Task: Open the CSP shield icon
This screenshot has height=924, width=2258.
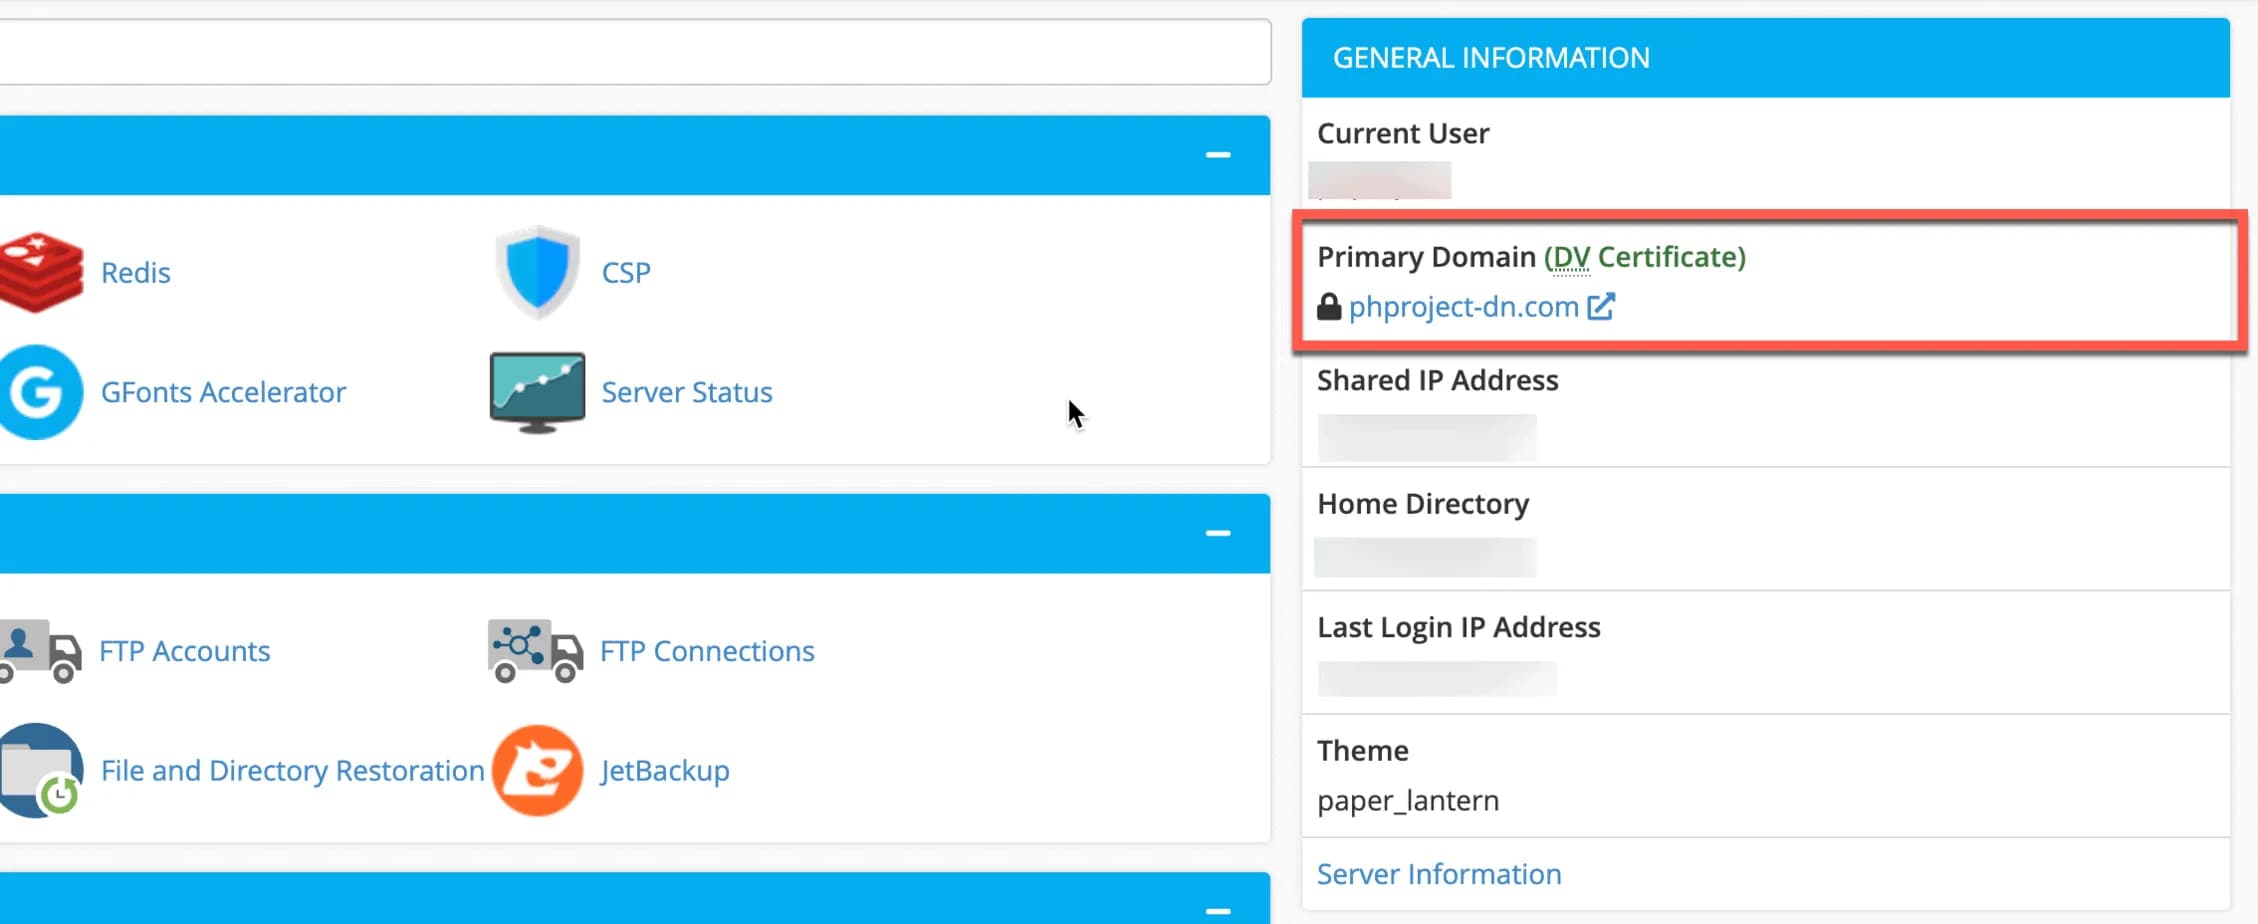Action: pyautogui.click(x=538, y=272)
